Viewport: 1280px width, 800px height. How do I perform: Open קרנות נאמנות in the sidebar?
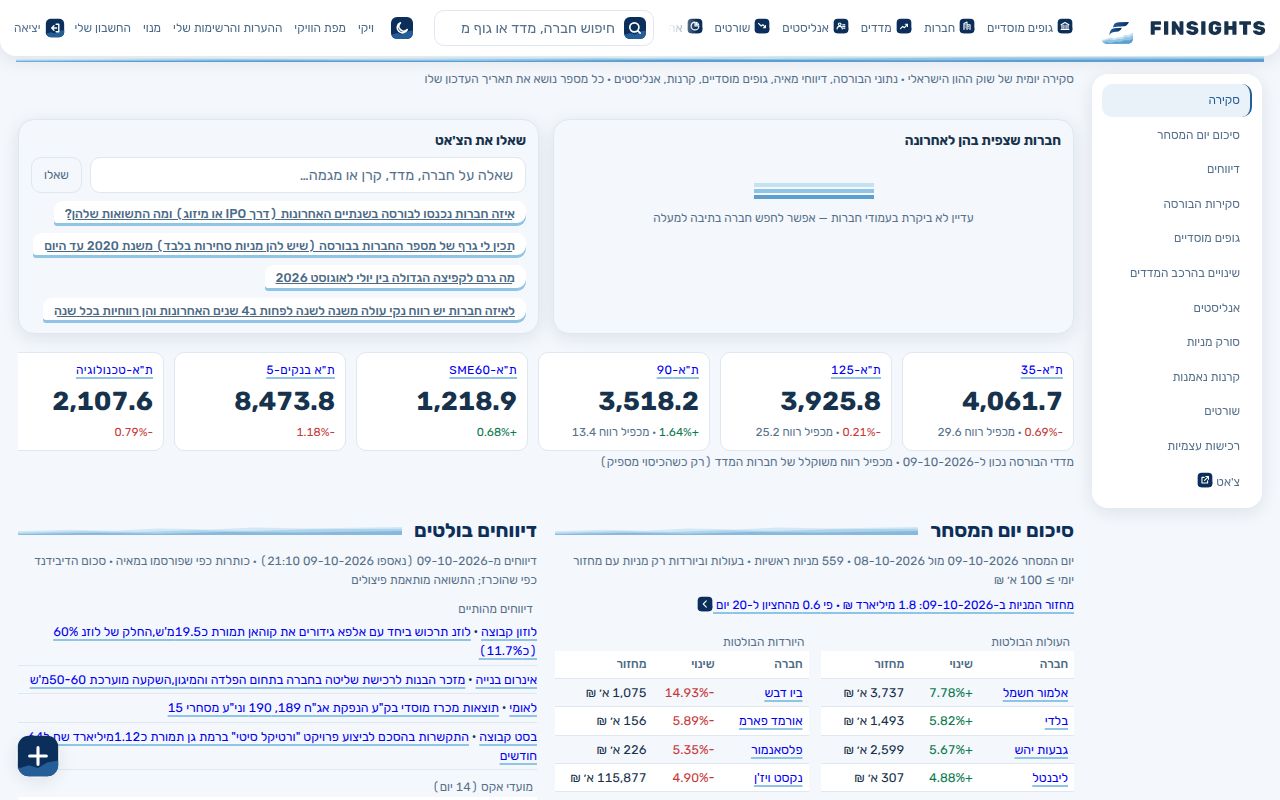pos(1177,377)
